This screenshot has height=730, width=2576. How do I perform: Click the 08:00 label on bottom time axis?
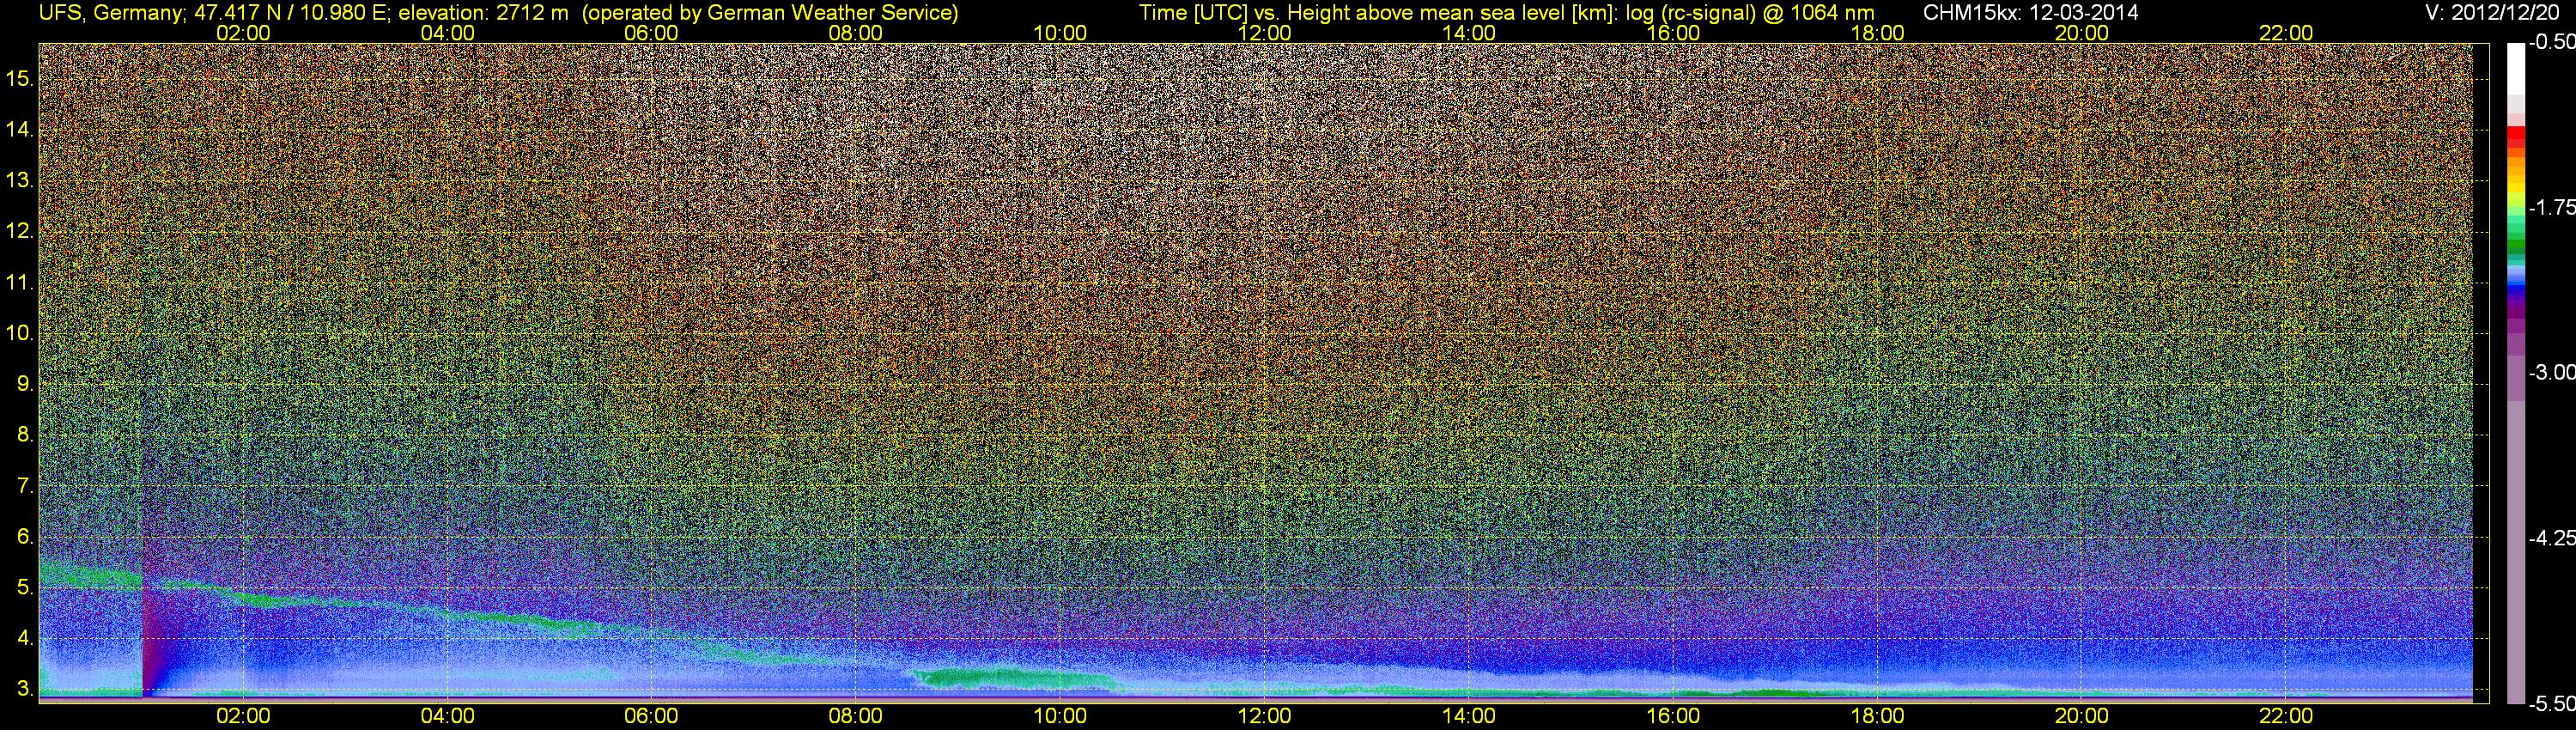click(x=856, y=716)
